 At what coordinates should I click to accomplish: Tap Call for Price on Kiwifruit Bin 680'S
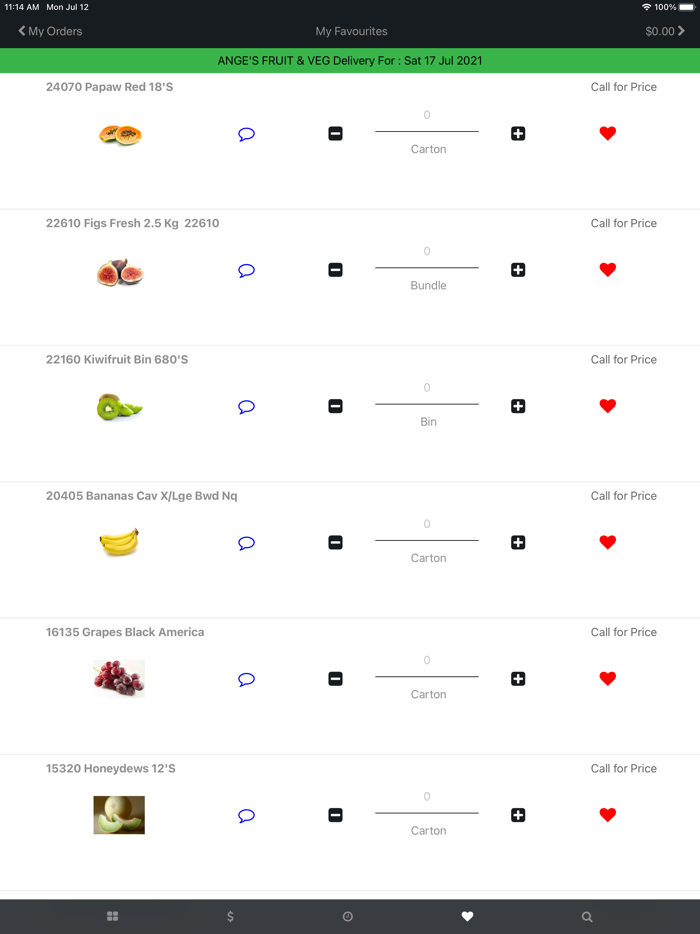(x=623, y=359)
